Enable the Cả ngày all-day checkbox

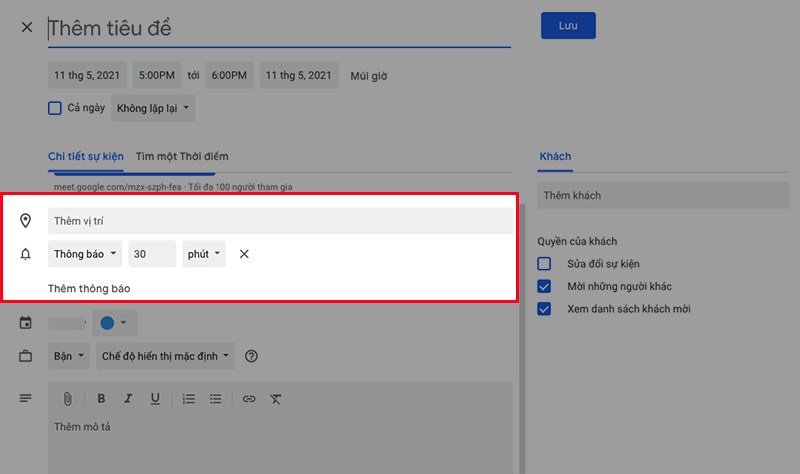coord(55,108)
